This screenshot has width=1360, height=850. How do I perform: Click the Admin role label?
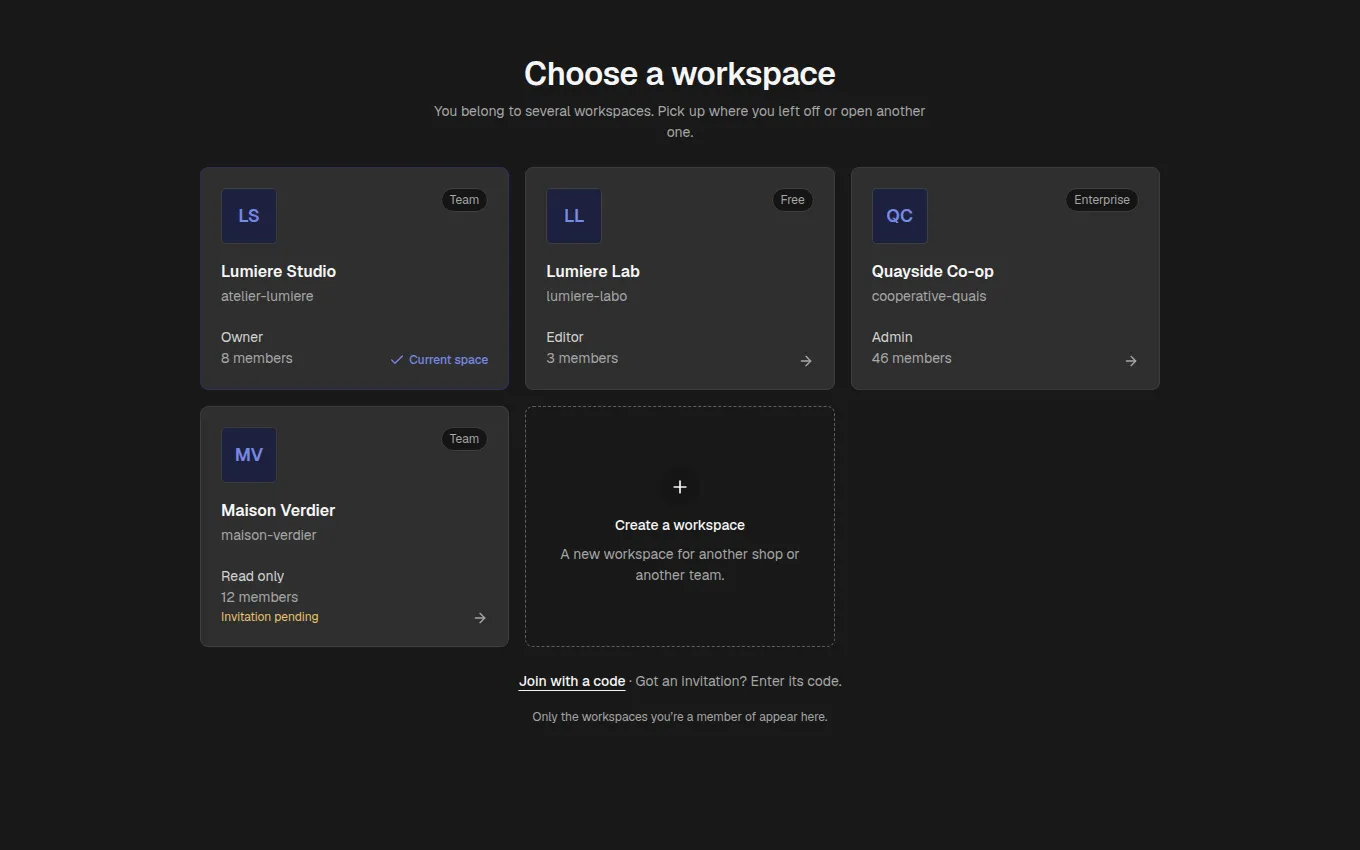click(x=892, y=337)
